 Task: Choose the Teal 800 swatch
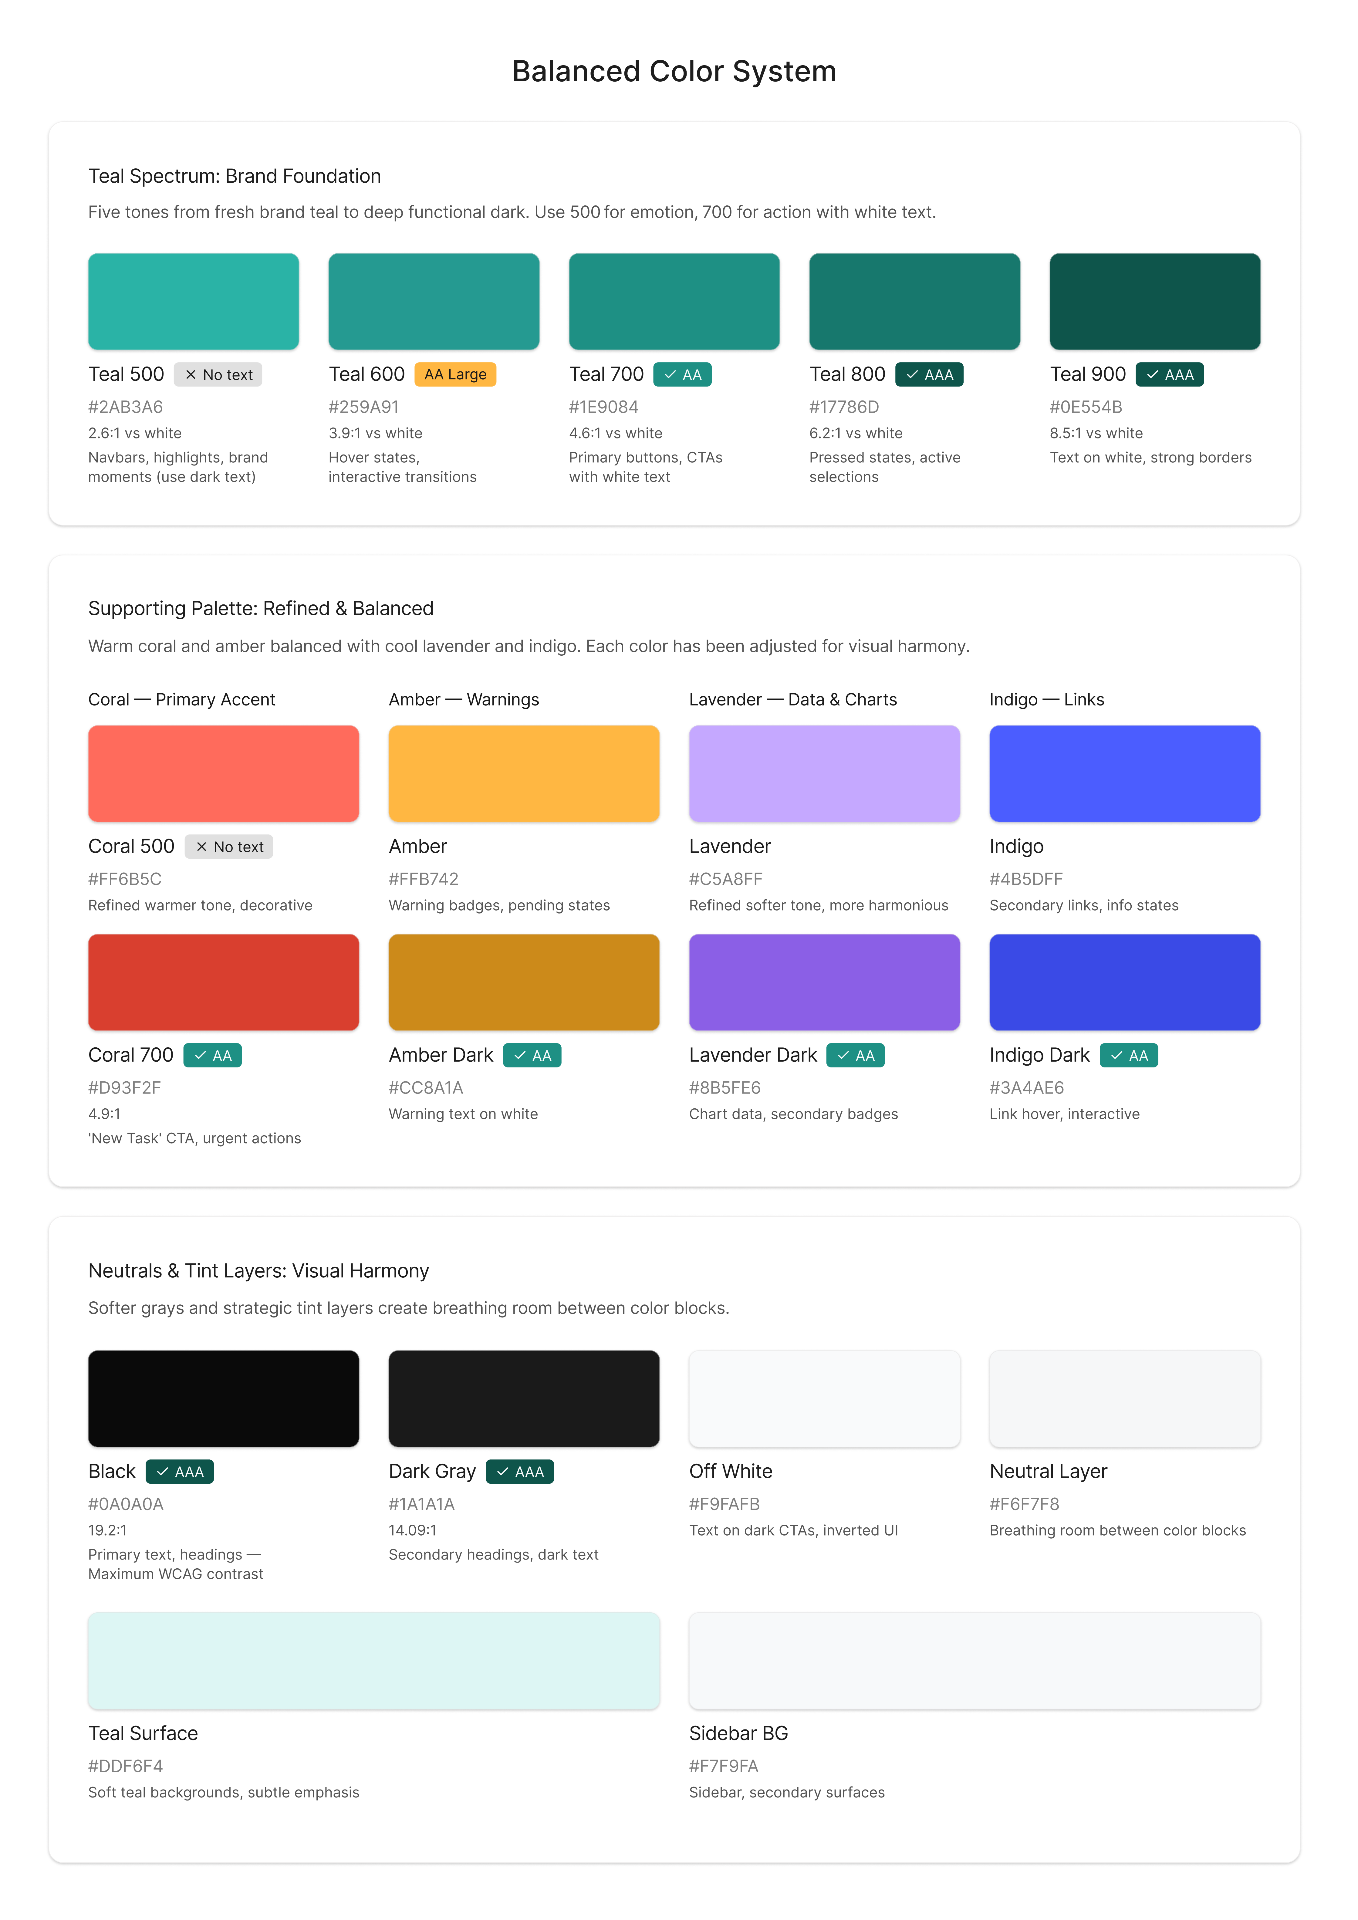(915, 301)
